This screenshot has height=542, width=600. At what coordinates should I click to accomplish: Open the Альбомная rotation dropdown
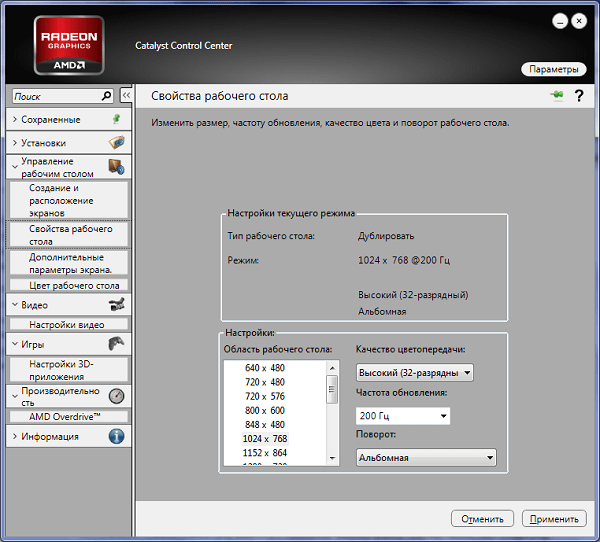(426, 457)
